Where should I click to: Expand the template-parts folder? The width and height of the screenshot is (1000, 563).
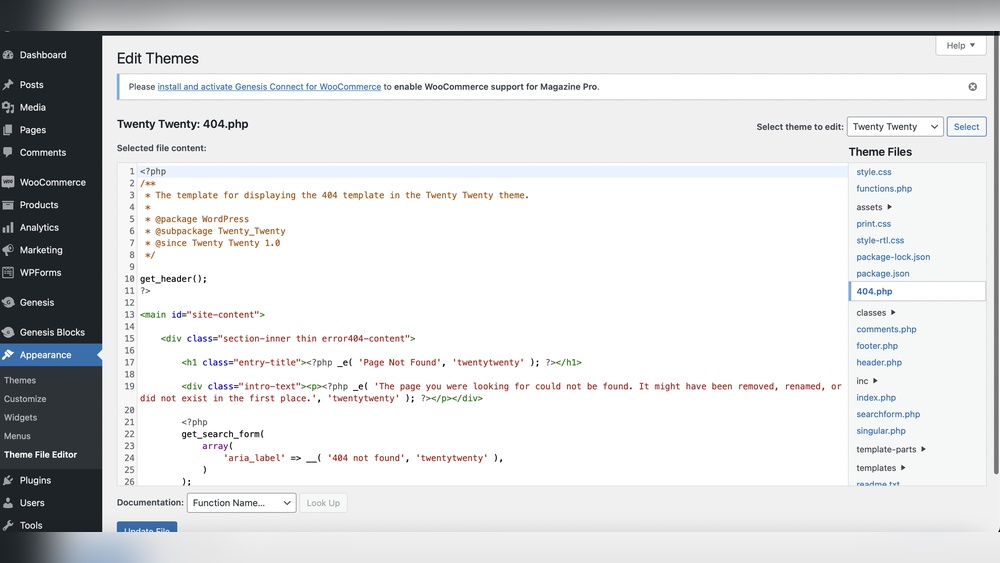coord(891,449)
